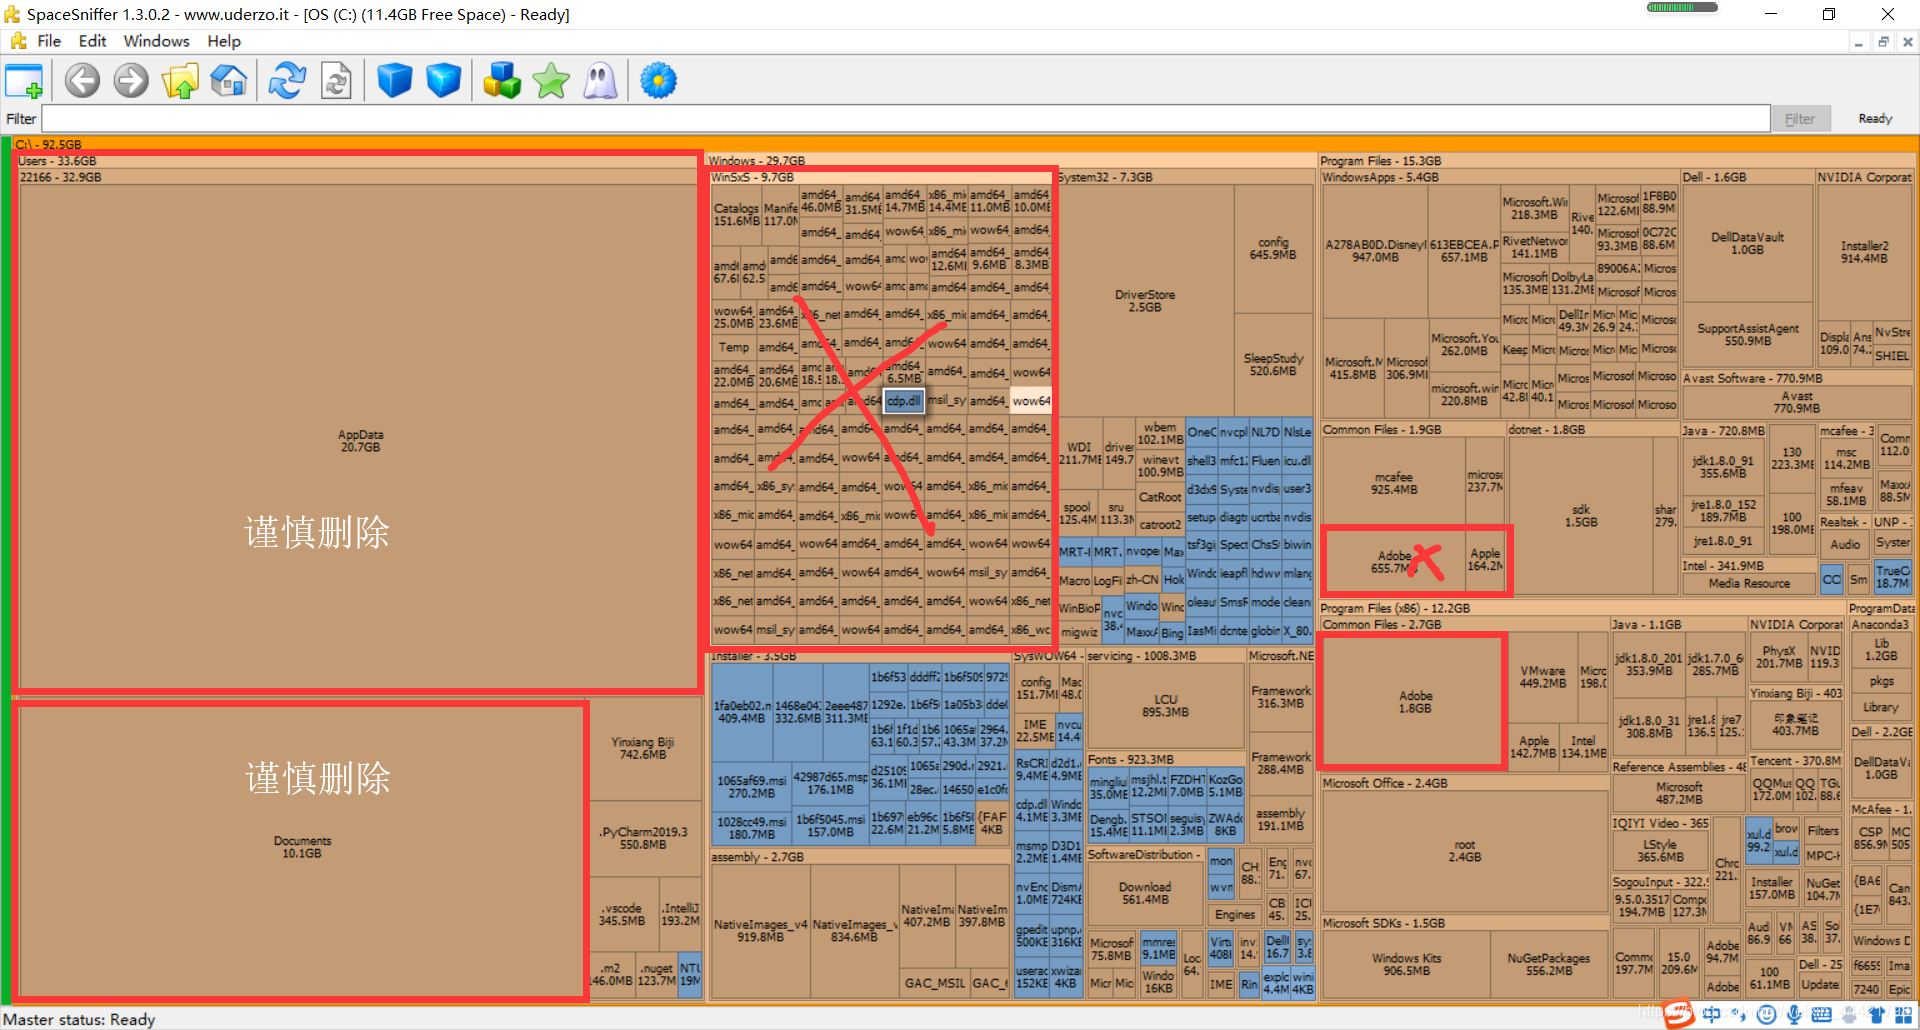Click the Sogou Chinese mode indicator
Screen dimensions: 1920x1030
(1712, 1015)
